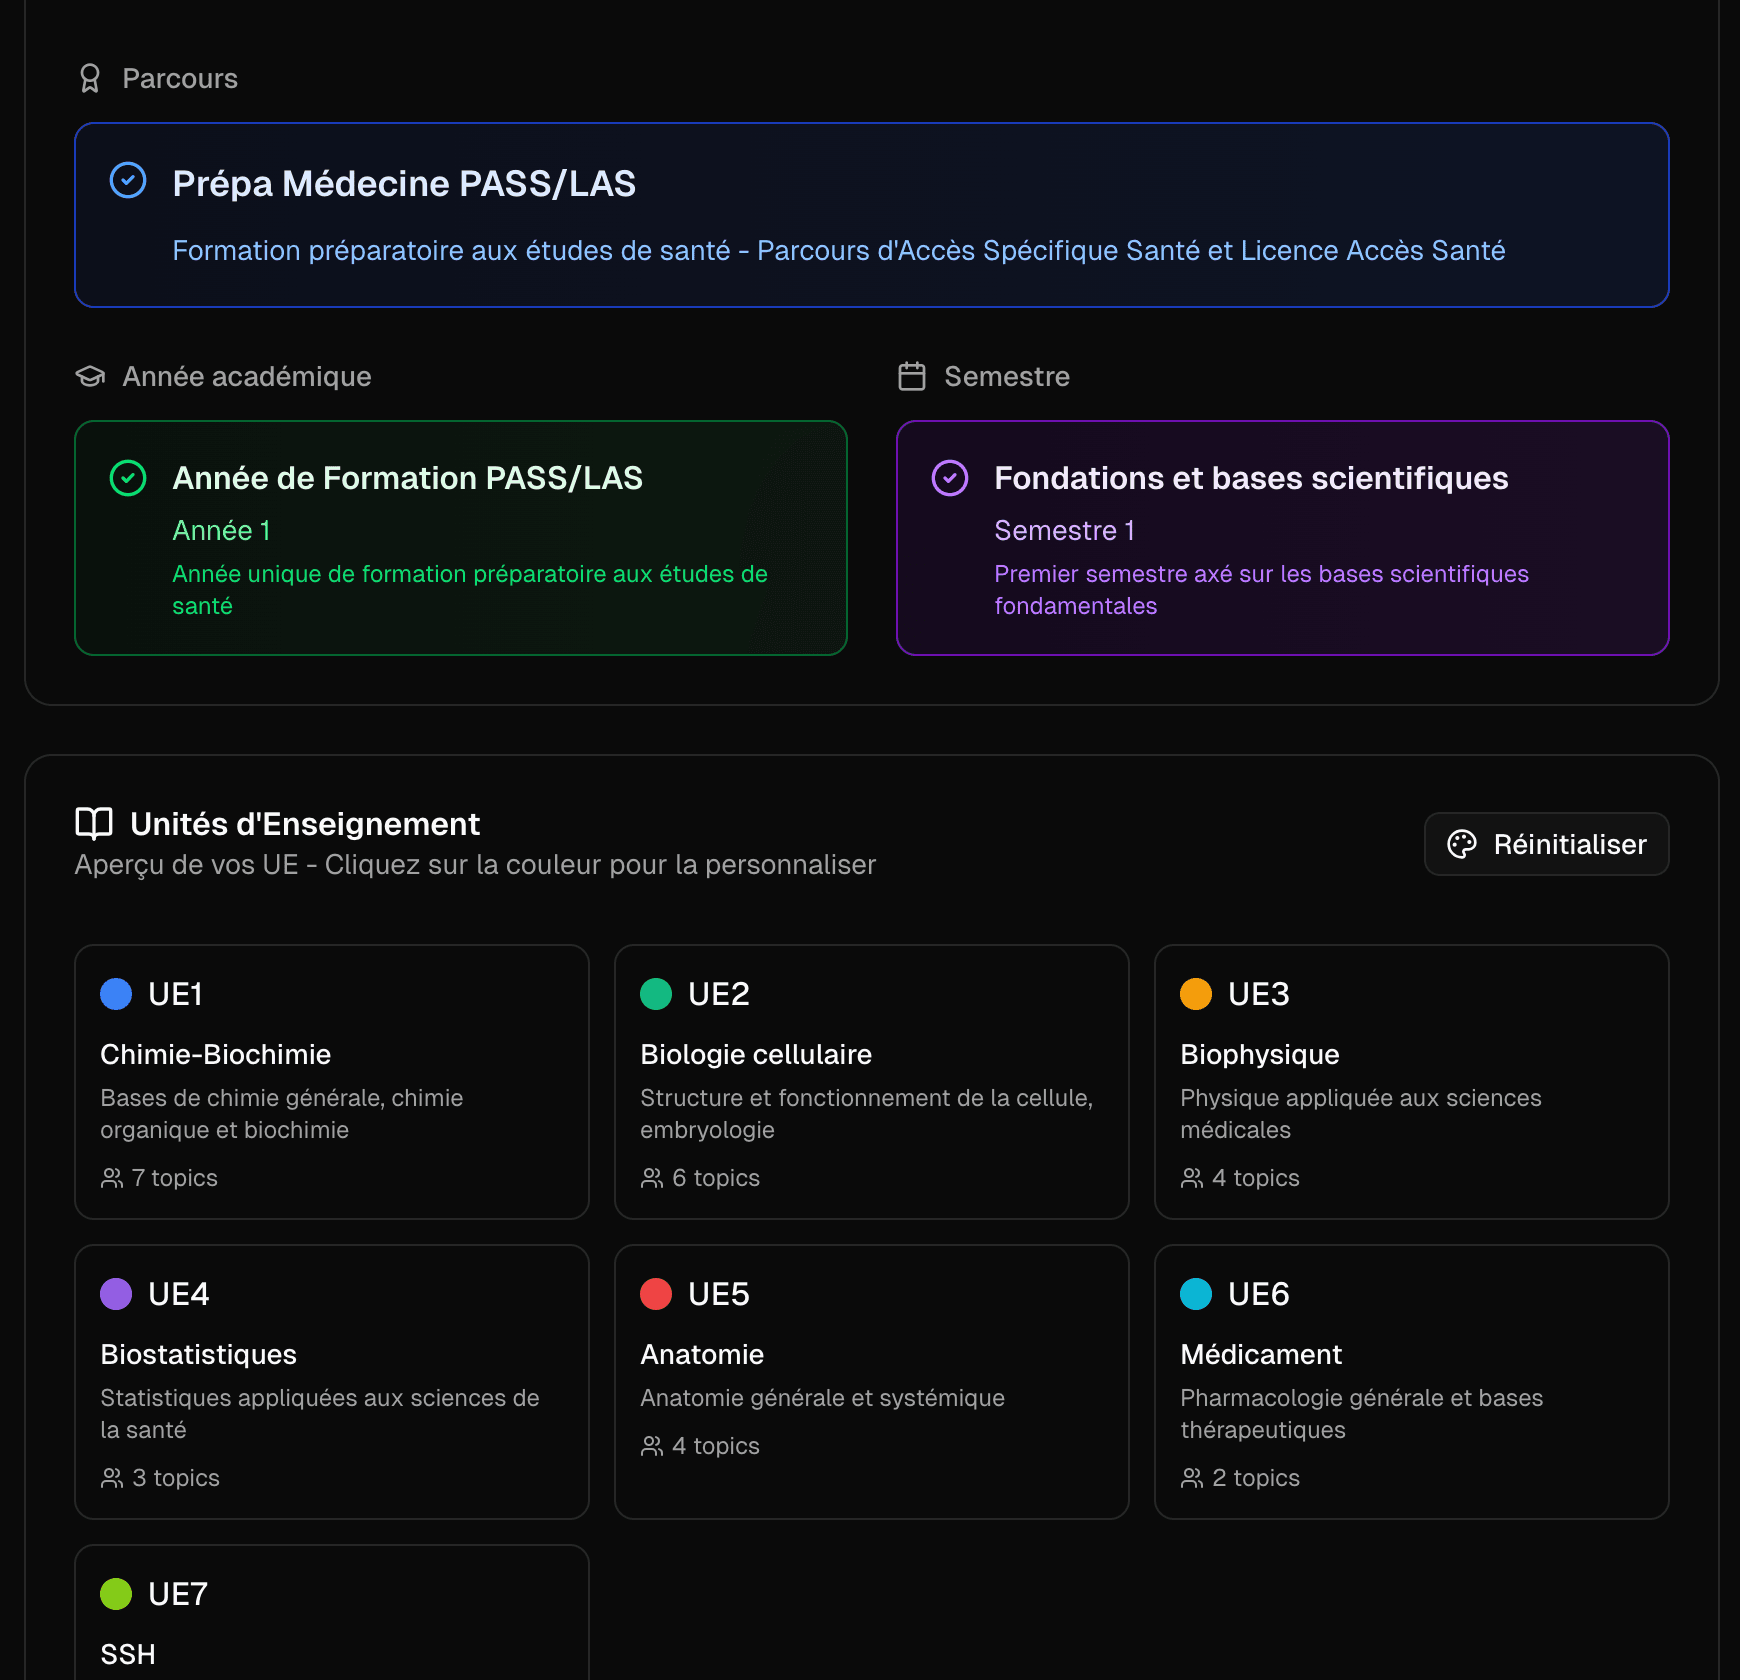Click the open book icon by Unités d'Enseignement
Viewport: 1740px width, 1680px height.
click(94, 824)
